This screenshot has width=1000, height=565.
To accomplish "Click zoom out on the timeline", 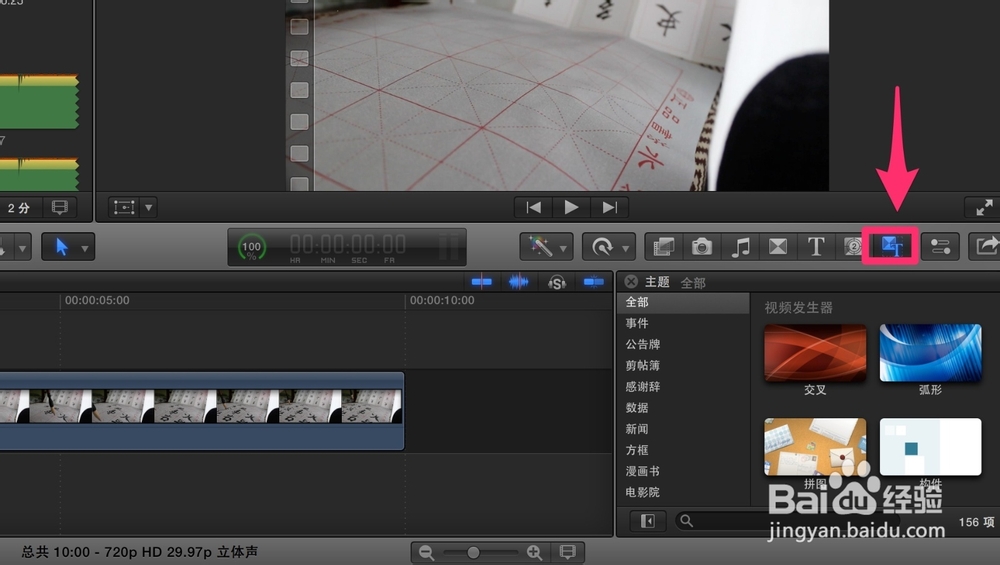I will 427,552.
